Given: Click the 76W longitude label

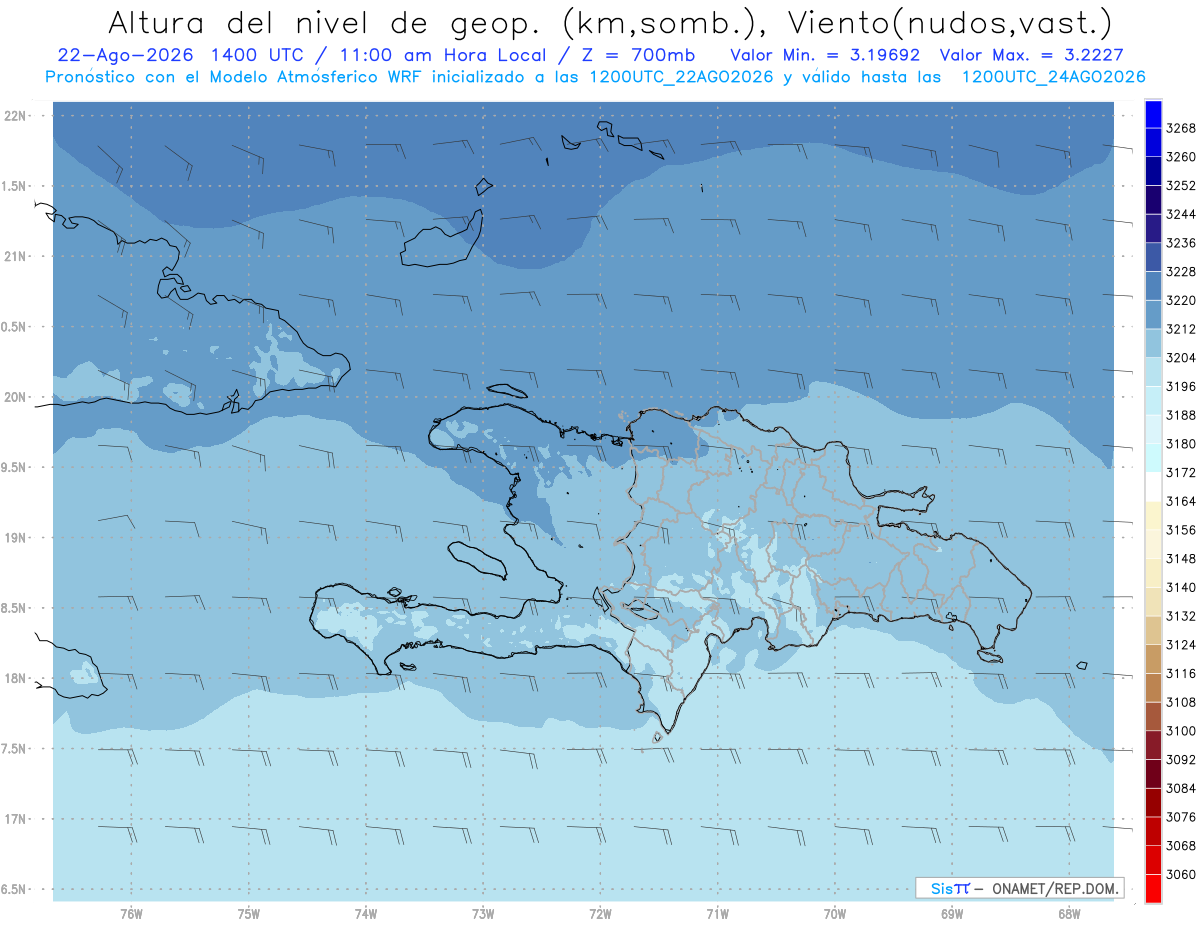Looking at the screenshot, I should (131, 914).
